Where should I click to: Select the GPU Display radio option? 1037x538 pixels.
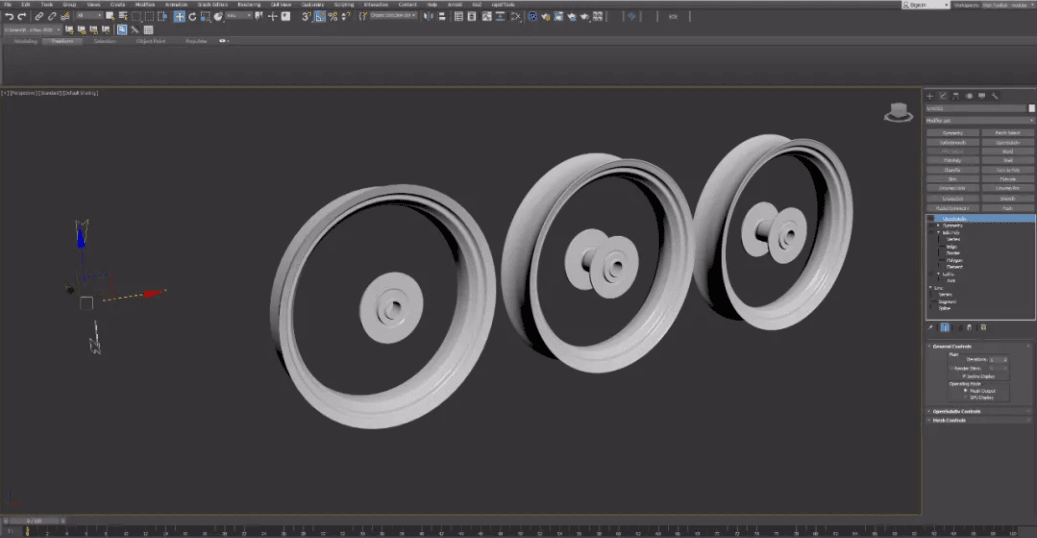(965, 397)
